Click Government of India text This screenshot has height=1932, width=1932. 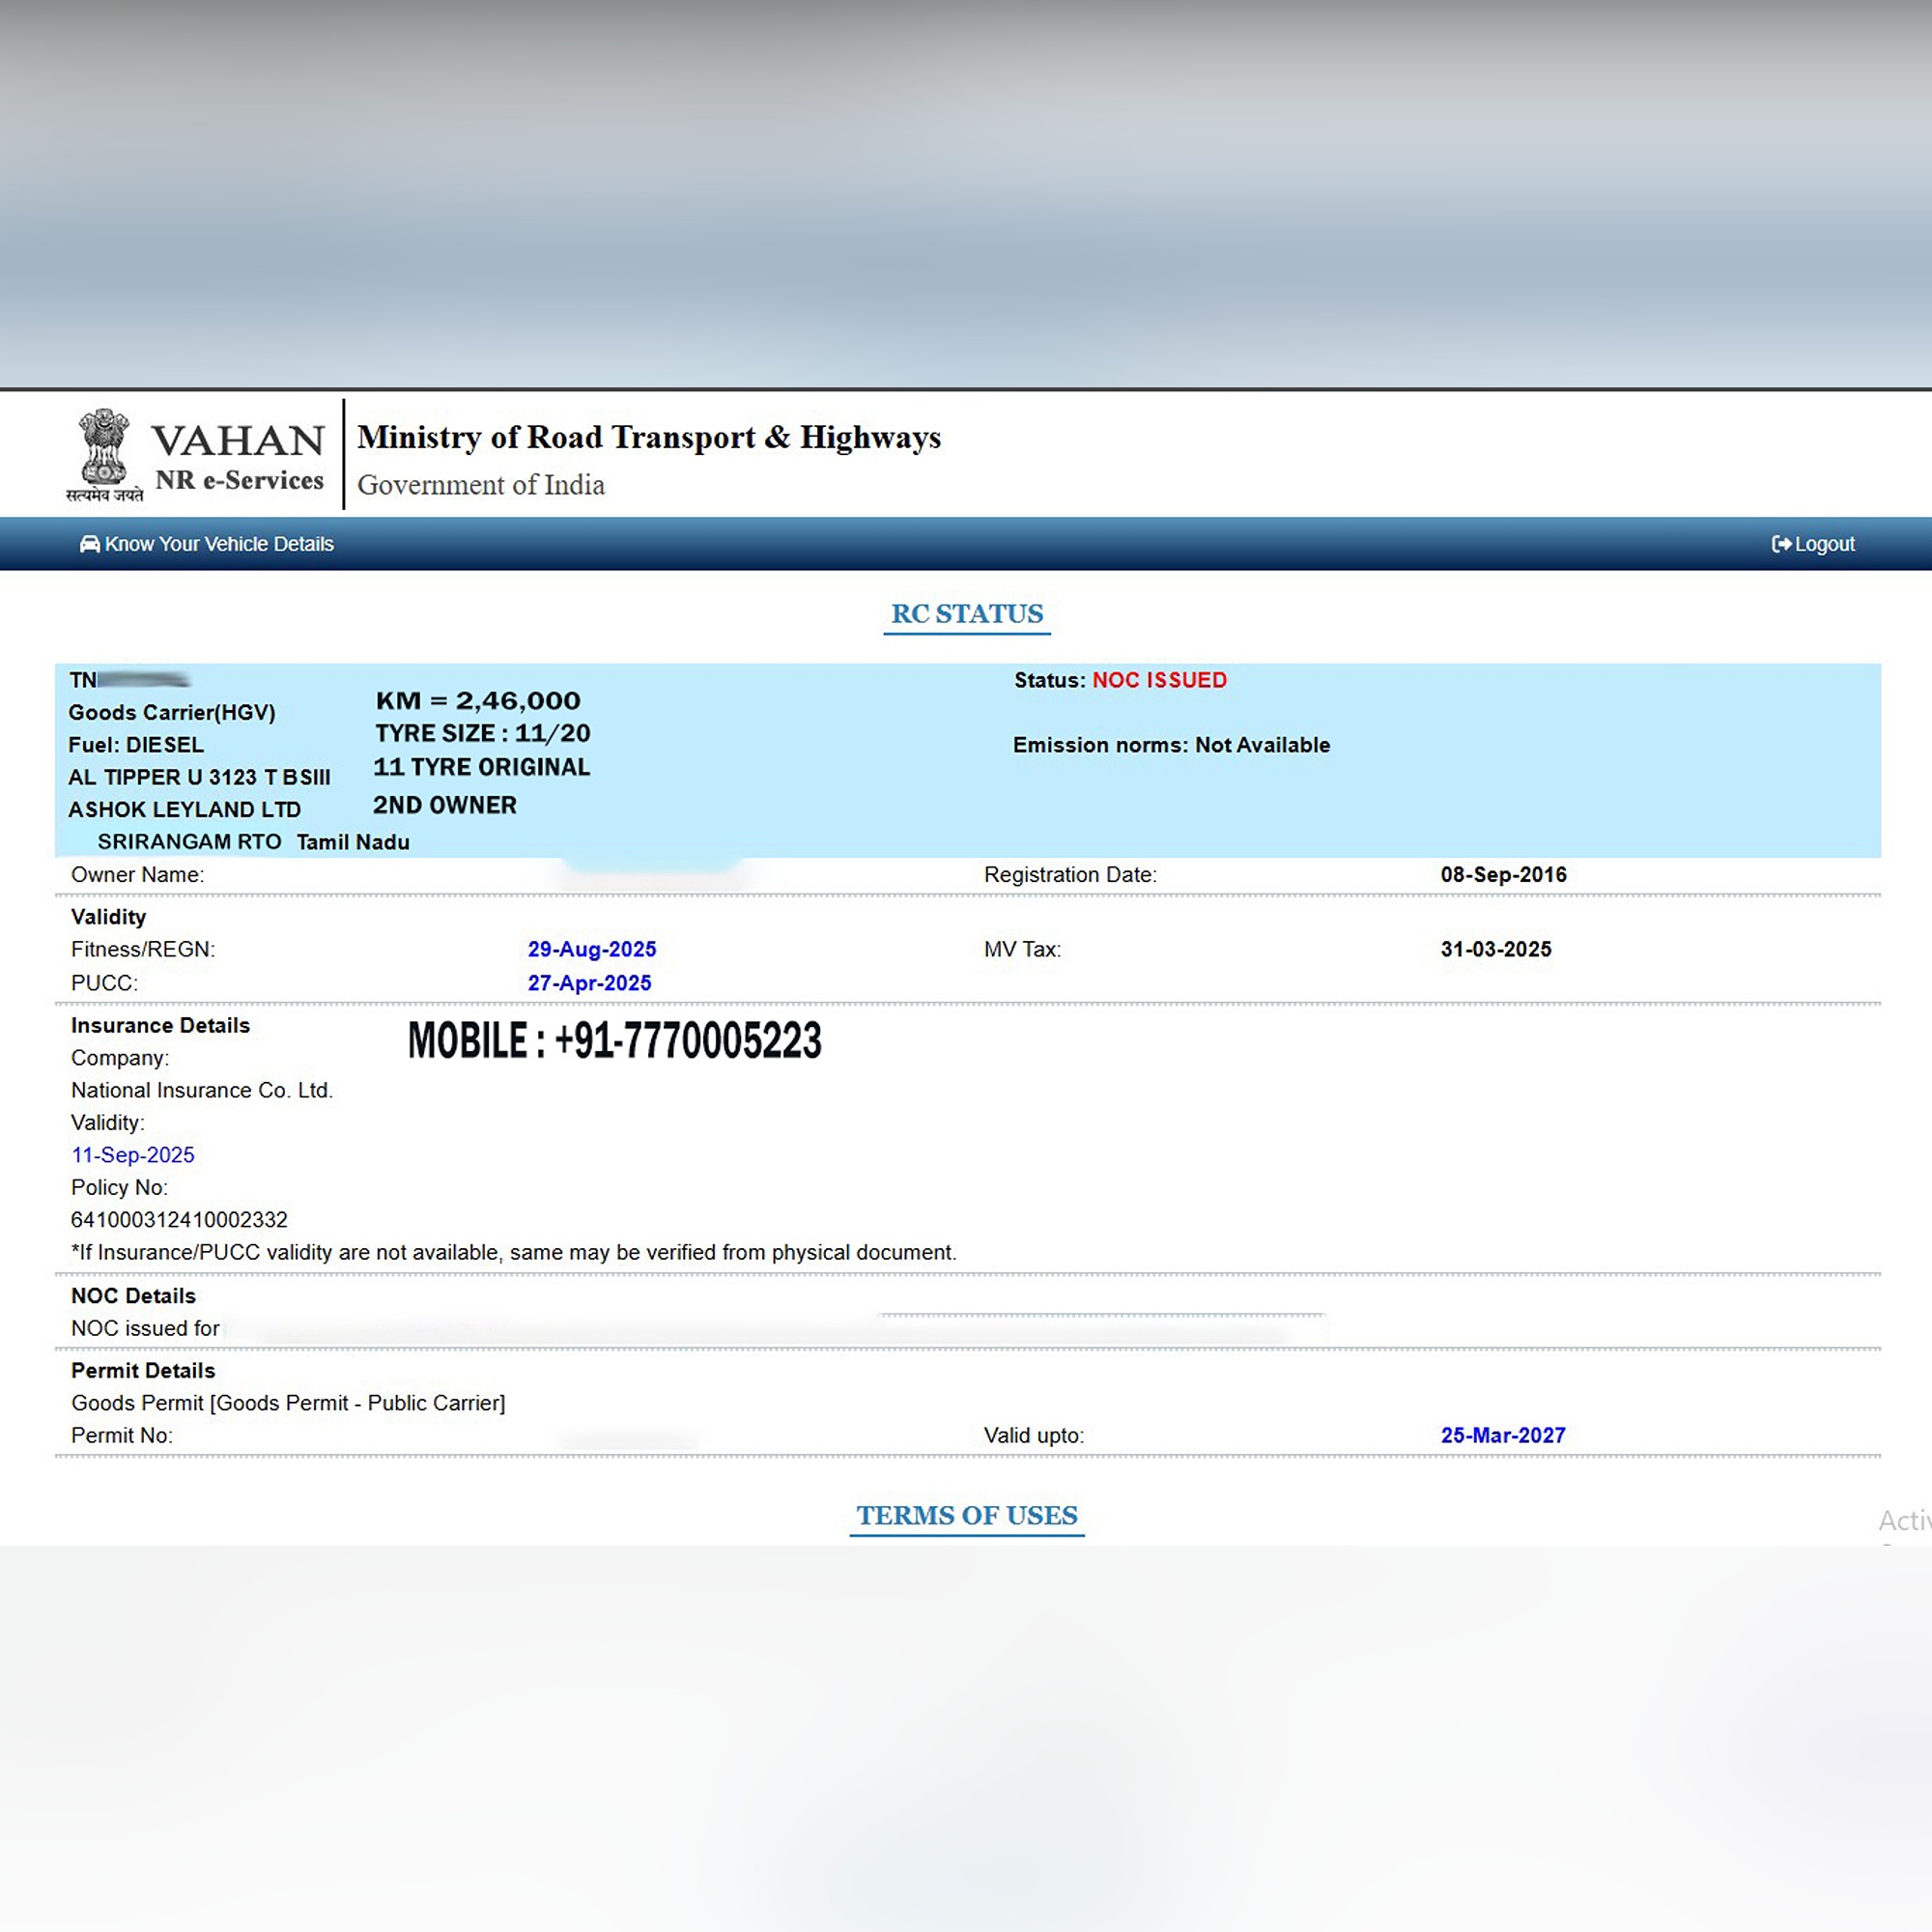click(x=481, y=485)
